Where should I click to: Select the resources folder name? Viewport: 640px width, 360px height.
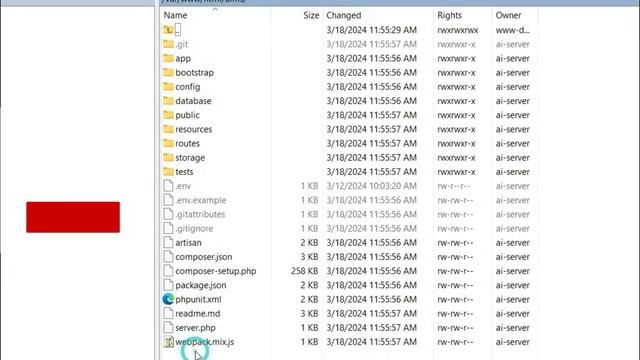[x=193, y=129]
